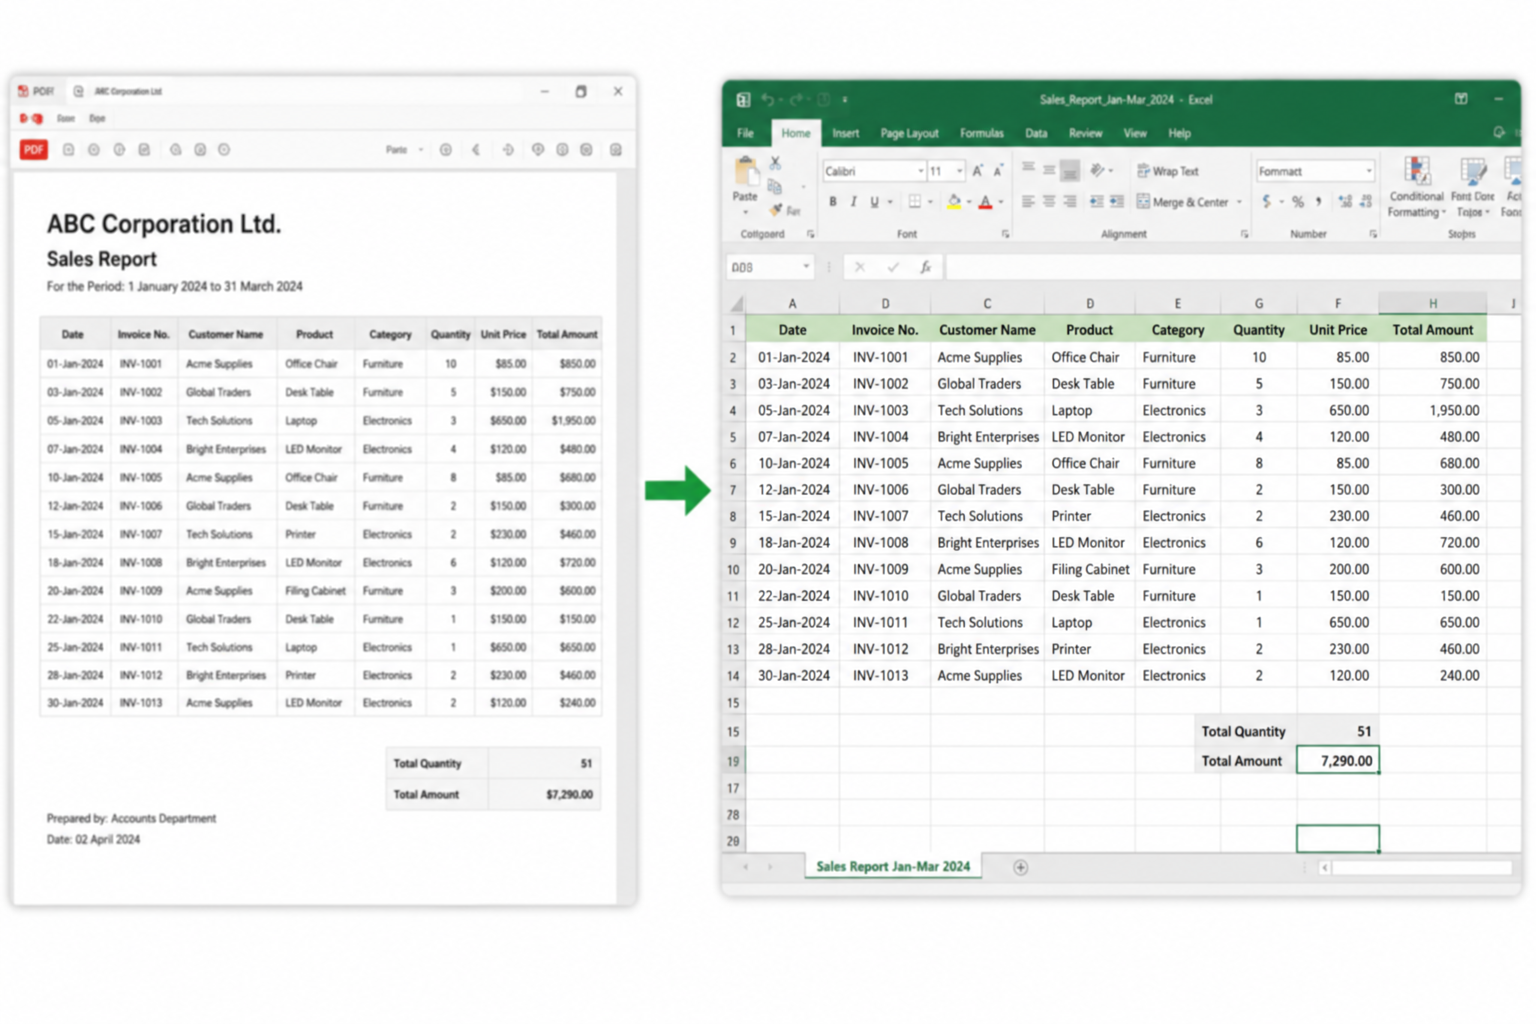The image size is (1536, 1024).
Task: Open the font color arrow dropdown
Action: pos(1000,202)
